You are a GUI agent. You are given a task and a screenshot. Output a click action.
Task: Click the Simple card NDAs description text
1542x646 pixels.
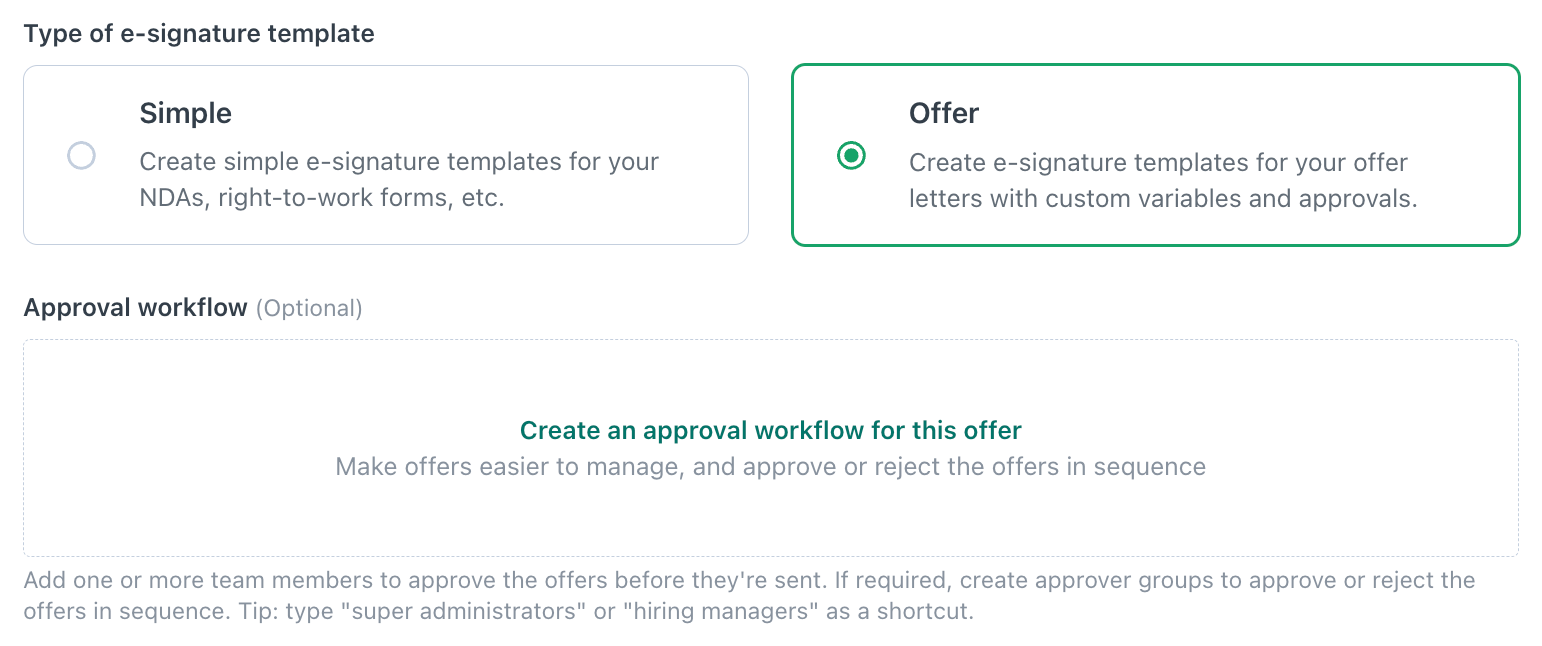coord(399,162)
